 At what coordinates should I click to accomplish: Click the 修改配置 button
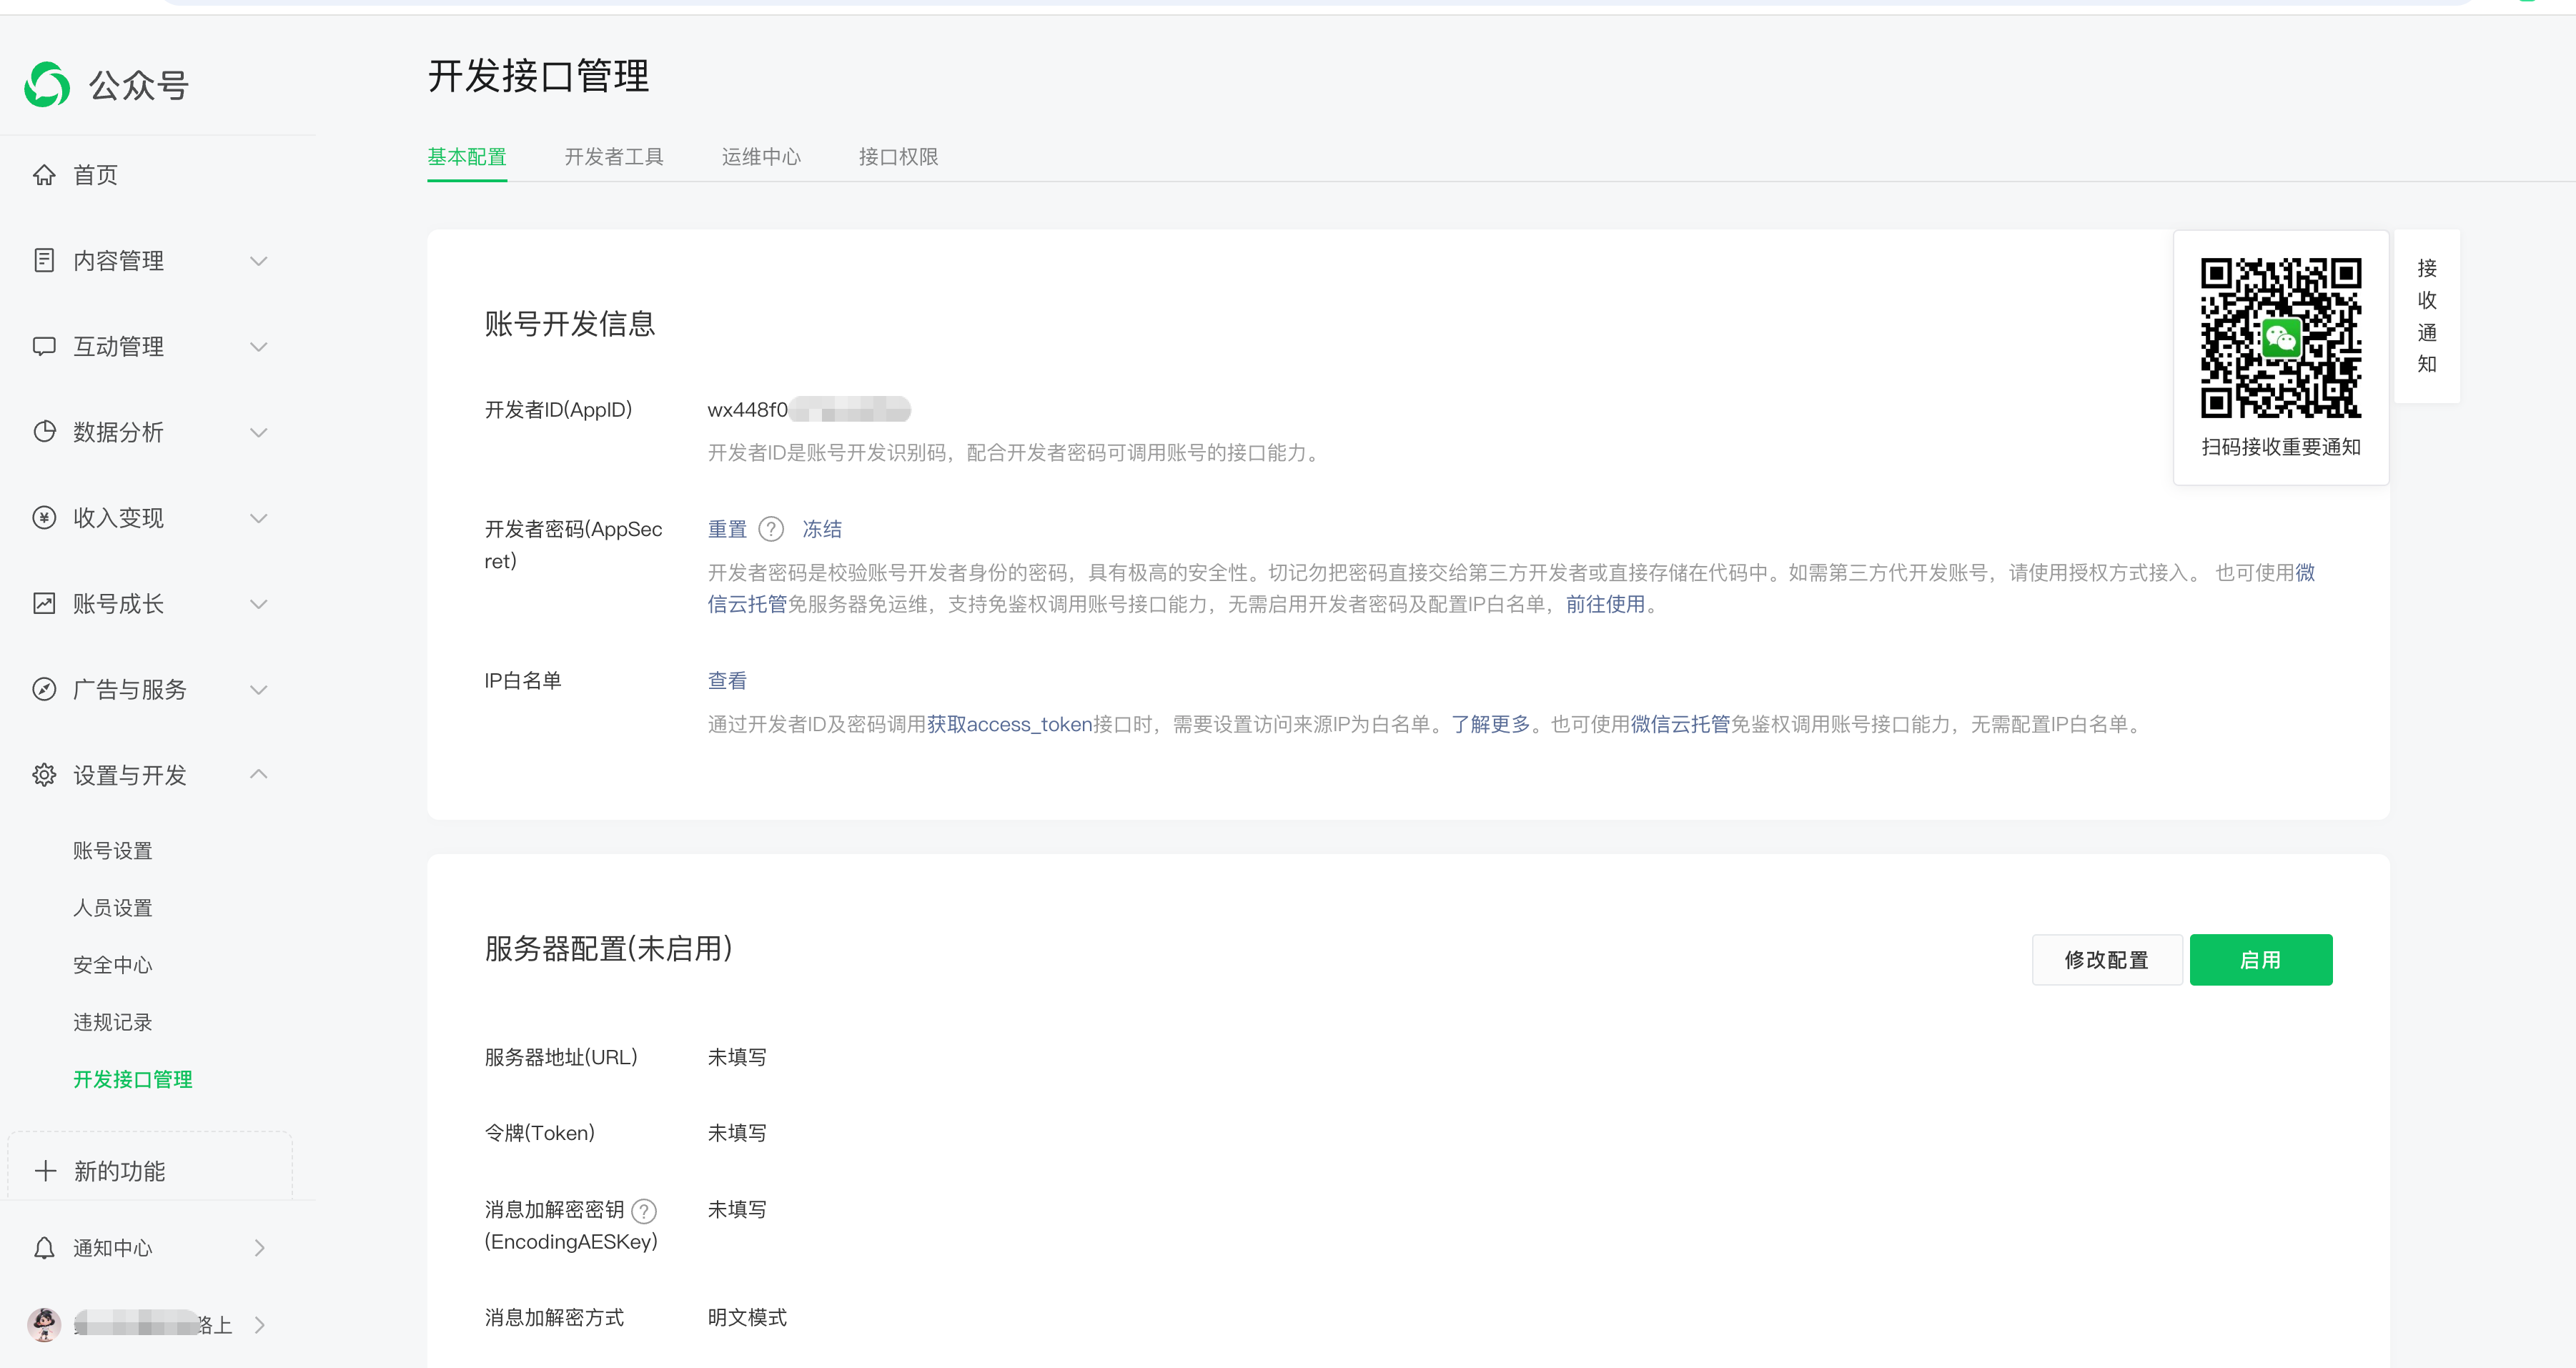[2106, 960]
